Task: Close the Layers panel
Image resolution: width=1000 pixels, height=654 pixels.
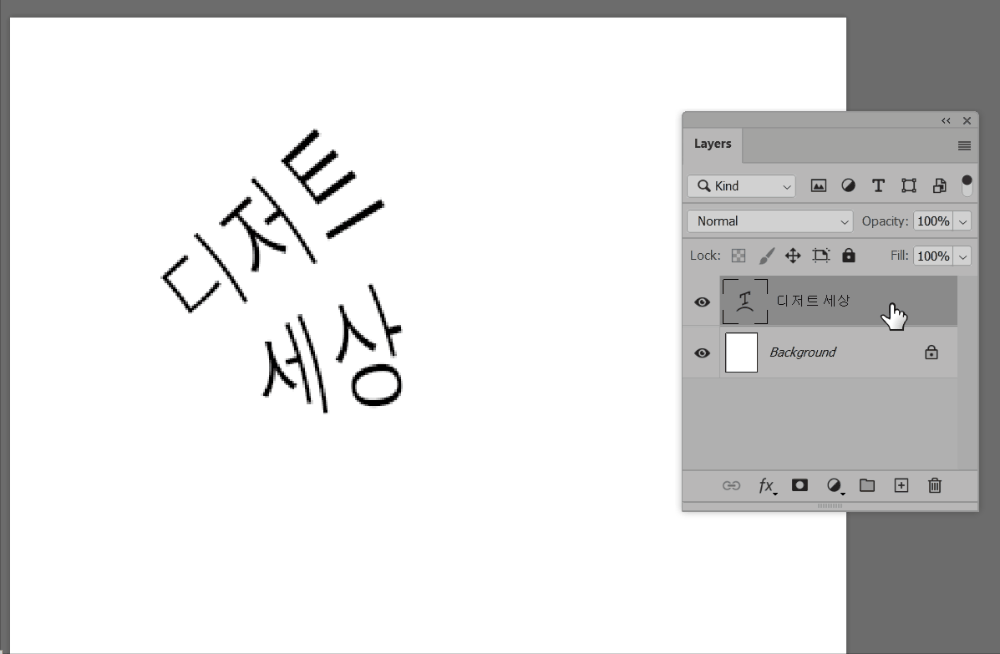Action: pos(967,121)
